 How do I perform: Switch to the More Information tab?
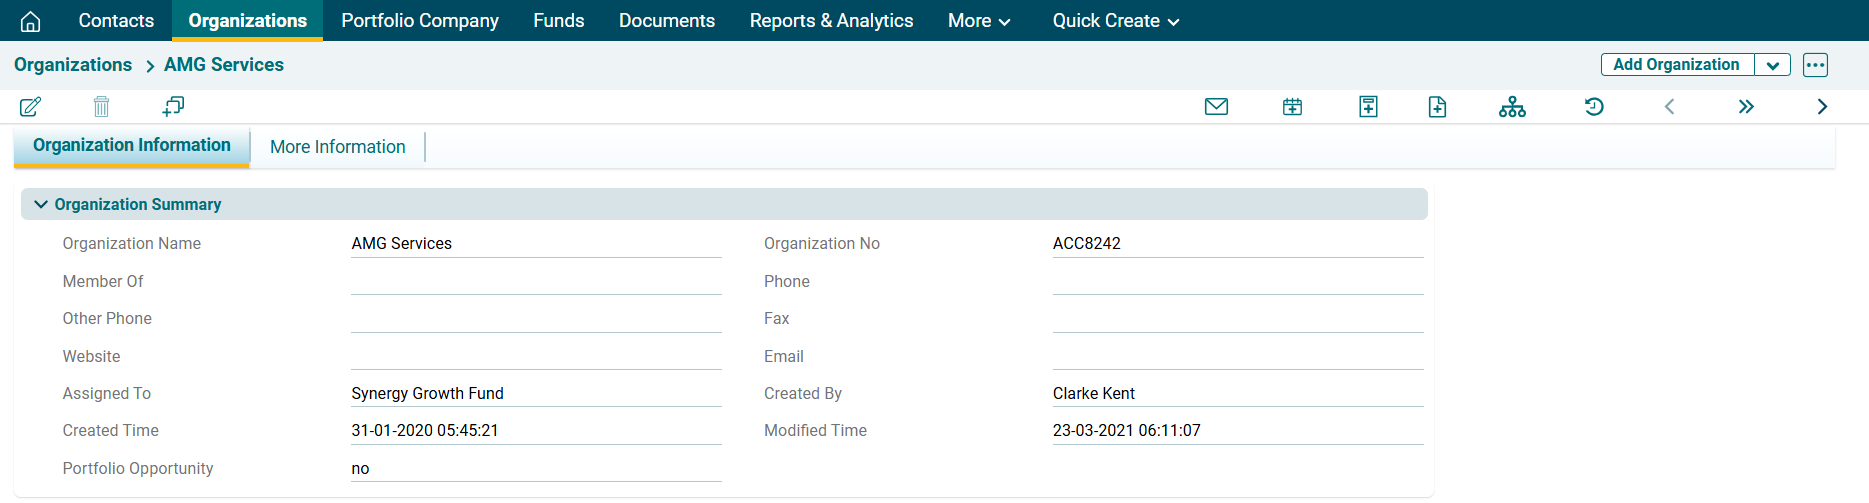coord(337,147)
